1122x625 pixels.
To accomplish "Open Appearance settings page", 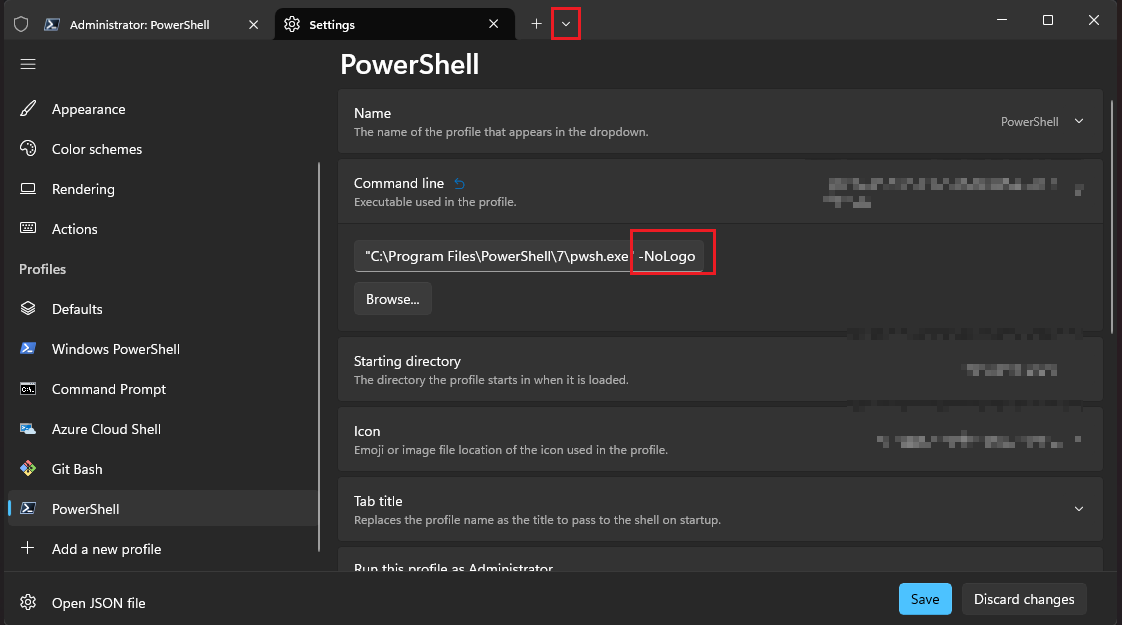I will pos(163,109).
